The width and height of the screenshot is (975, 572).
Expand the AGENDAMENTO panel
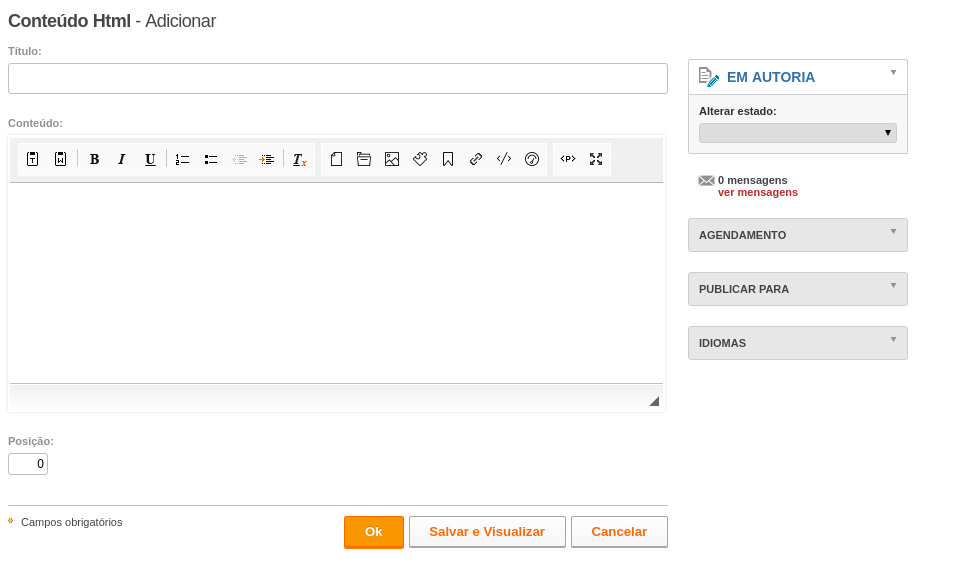coord(798,235)
